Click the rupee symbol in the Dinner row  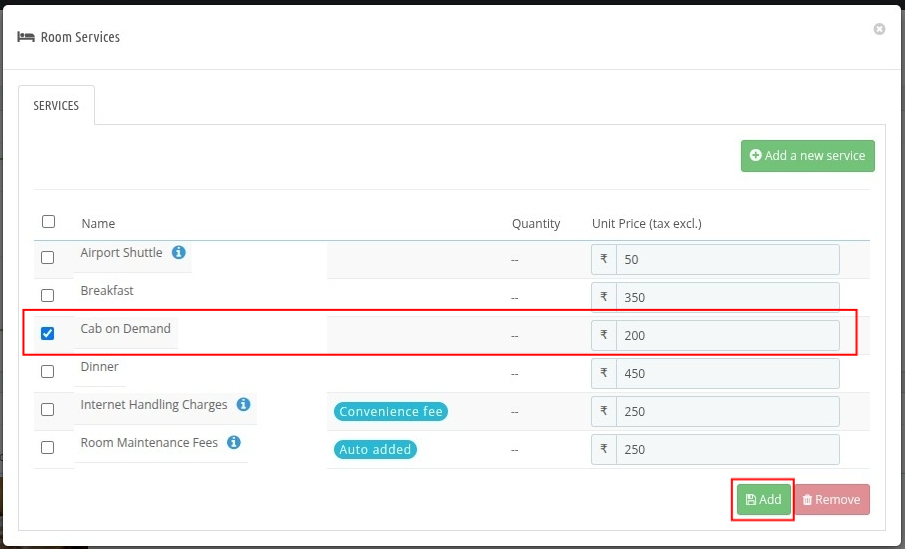click(604, 374)
